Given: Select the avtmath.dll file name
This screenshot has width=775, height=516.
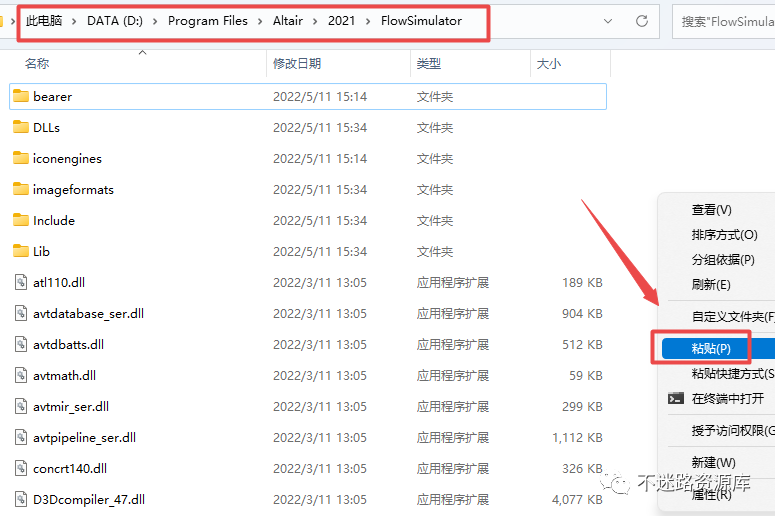Looking at the screenshot, I should pos(64,376).
